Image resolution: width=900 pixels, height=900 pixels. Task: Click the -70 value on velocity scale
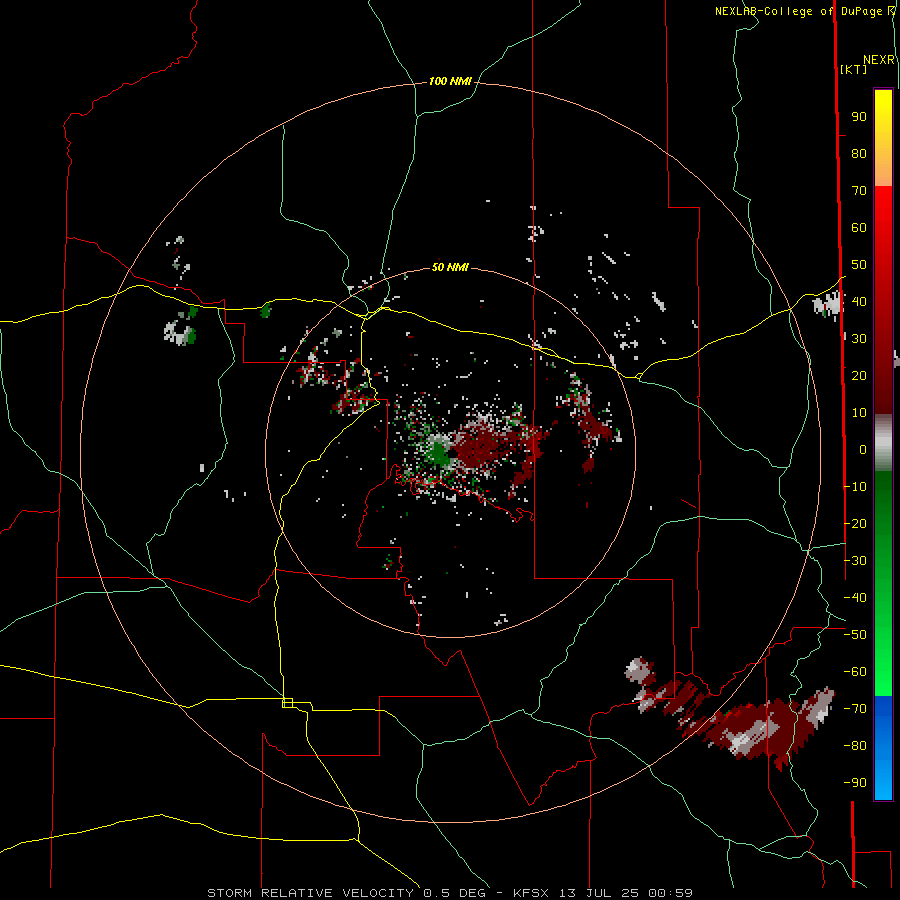tap(855, 709)
